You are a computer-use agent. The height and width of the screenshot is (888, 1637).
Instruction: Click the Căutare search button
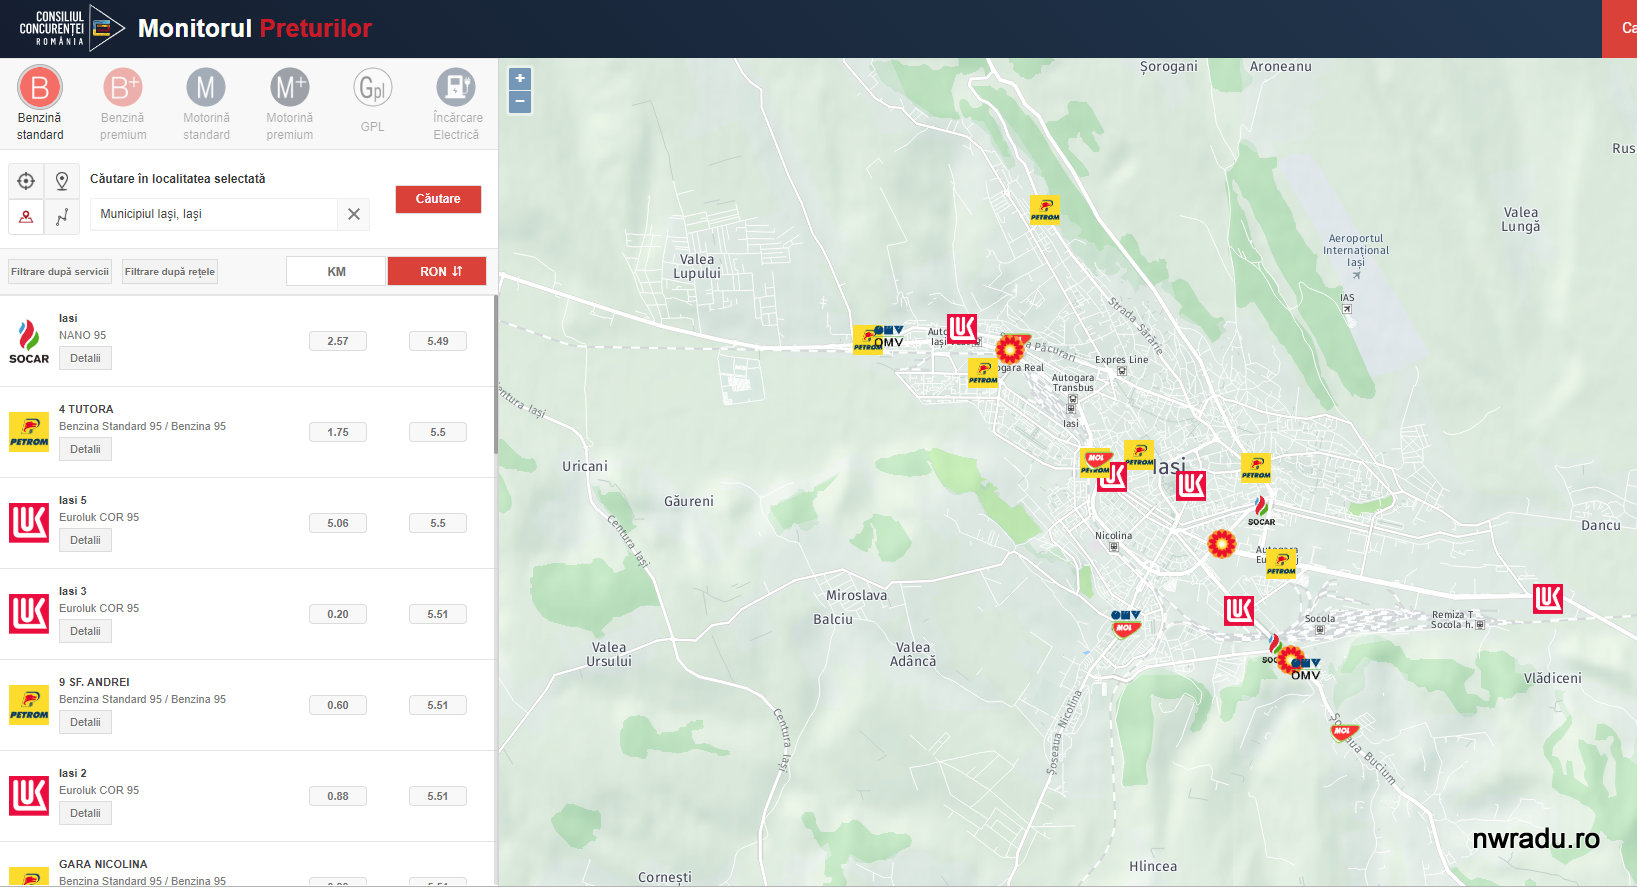click(438, 199)
